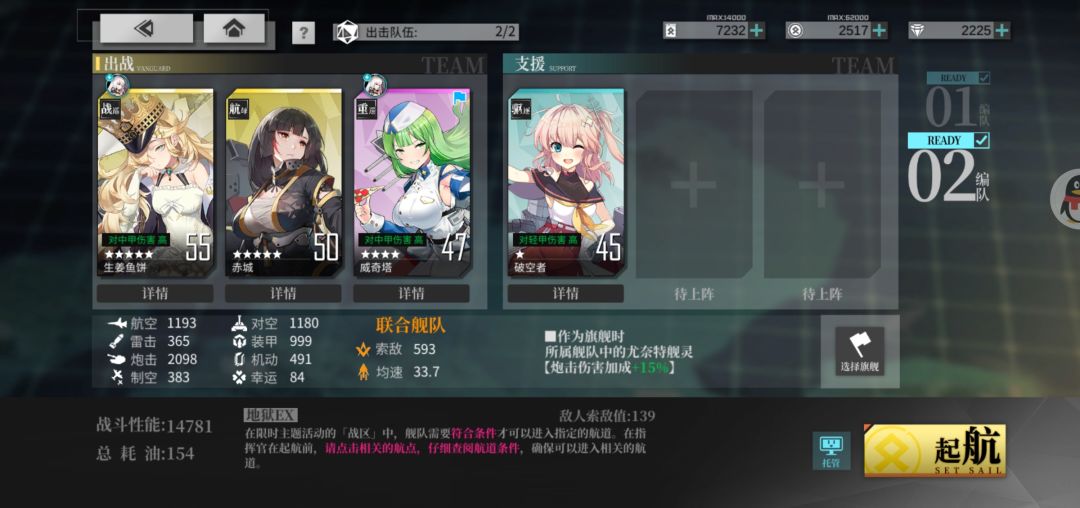Screen dimensions: 1080x508
Task: Add diamonds with plus next to 2225
Action: 1001,30
